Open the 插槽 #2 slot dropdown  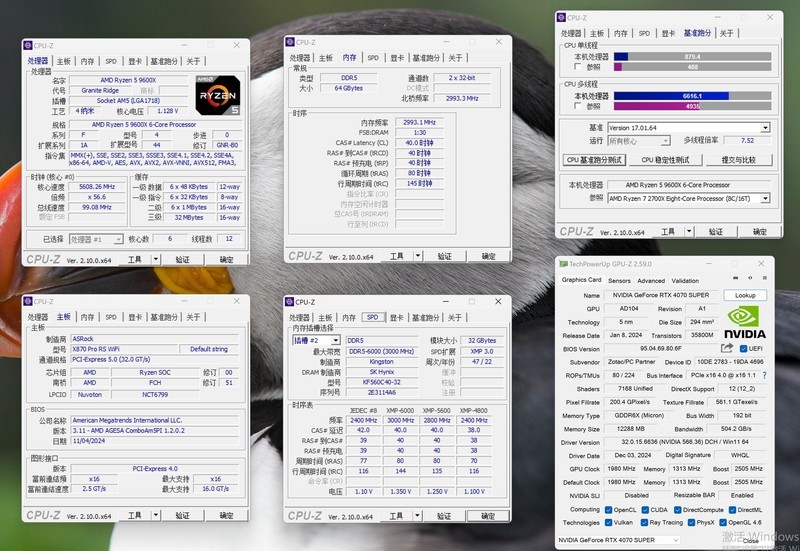coord(316,340)
